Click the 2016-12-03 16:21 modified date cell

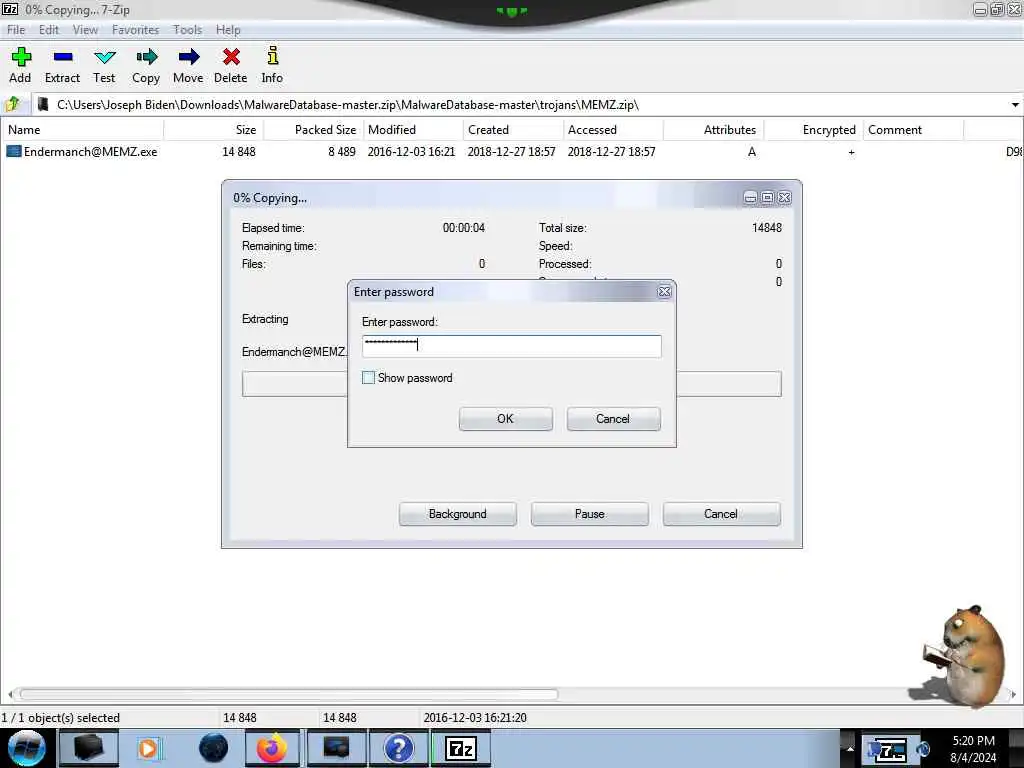[411, 152]
